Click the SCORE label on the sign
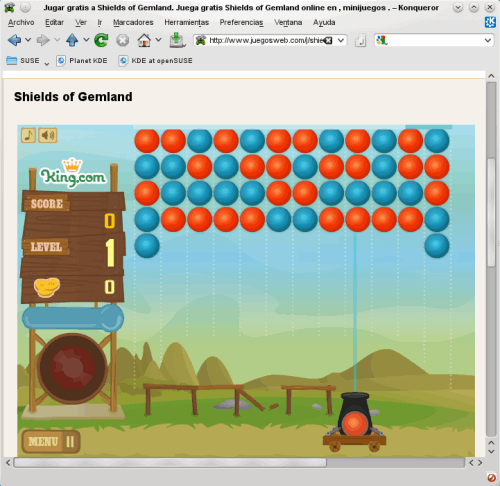The height and width of the screenshot is (486, 500). click(x=46, y=204)
